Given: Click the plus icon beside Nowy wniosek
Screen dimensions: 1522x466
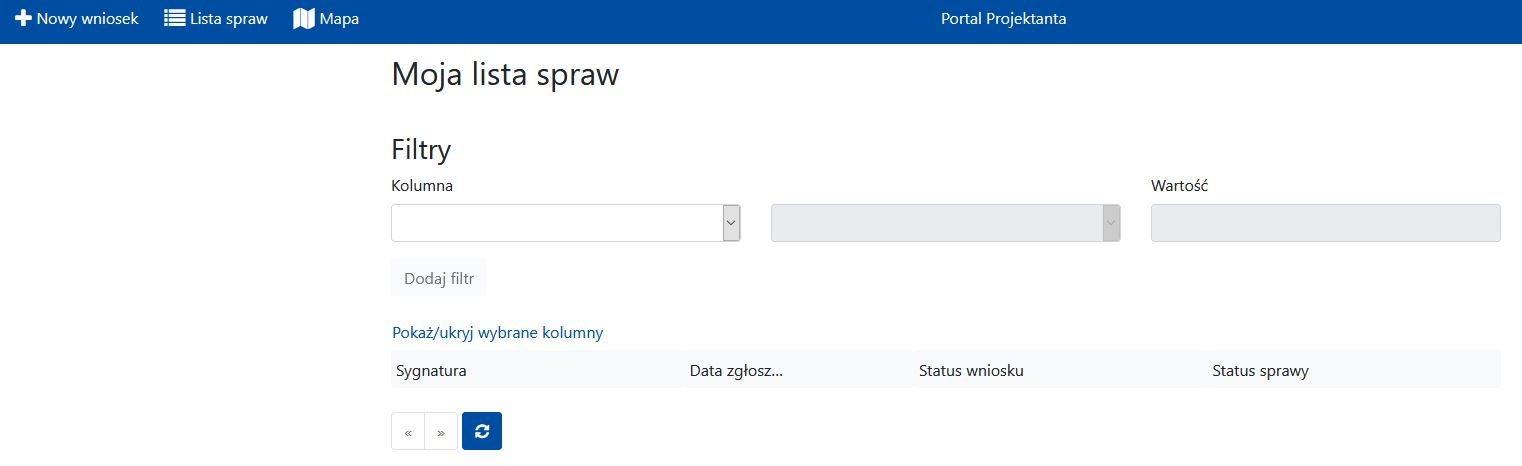Looking at the screenshot, I should click(x=23, y=19).
